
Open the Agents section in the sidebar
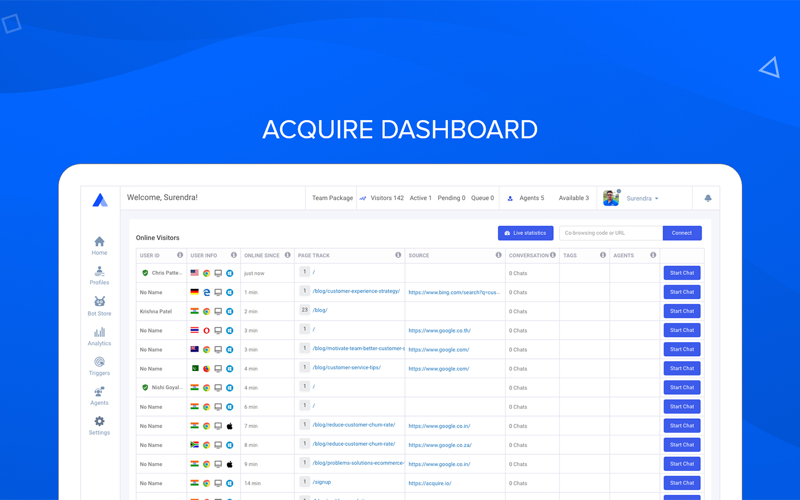(x=99, y=396)
